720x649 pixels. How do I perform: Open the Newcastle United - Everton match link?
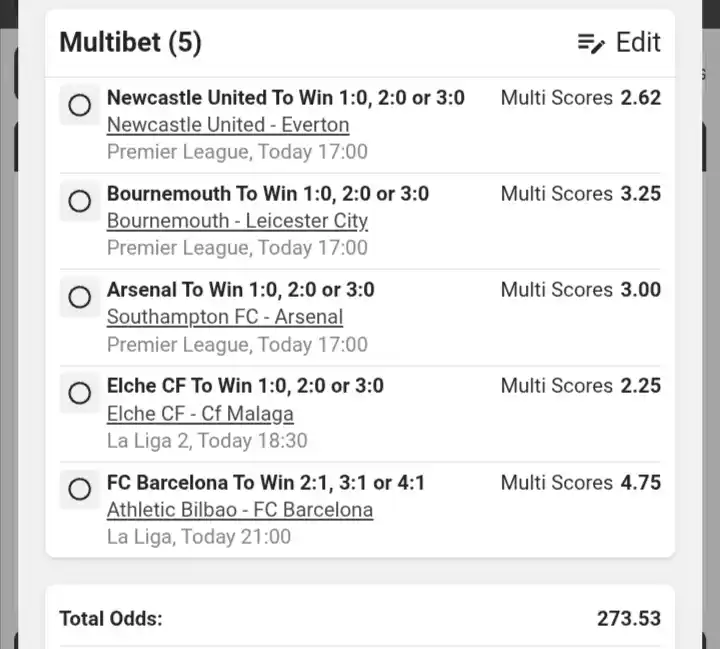click(228, 125)
